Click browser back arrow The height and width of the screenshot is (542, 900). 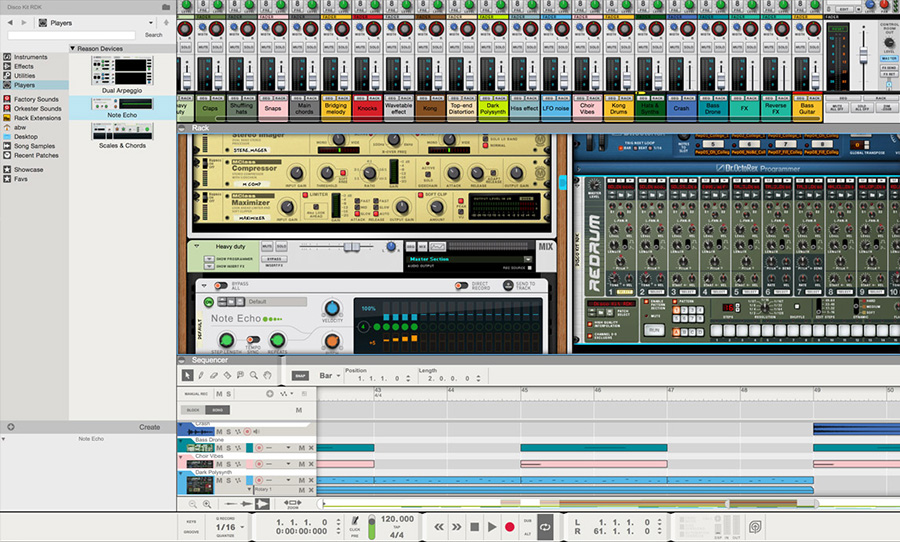pos(10,22)
